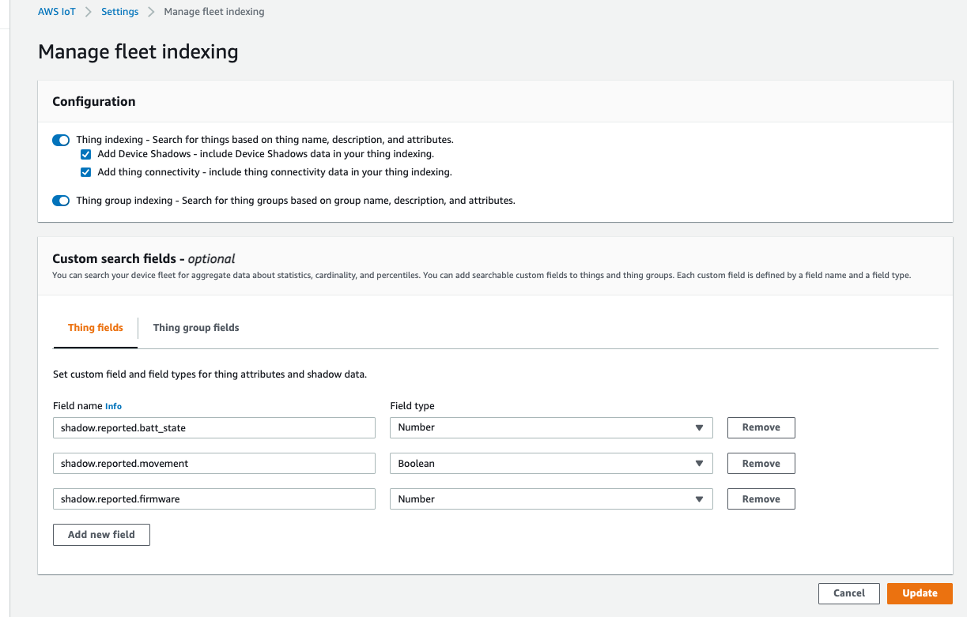
Task: Open the Info link beside Field name
Action: click(113, 406)
